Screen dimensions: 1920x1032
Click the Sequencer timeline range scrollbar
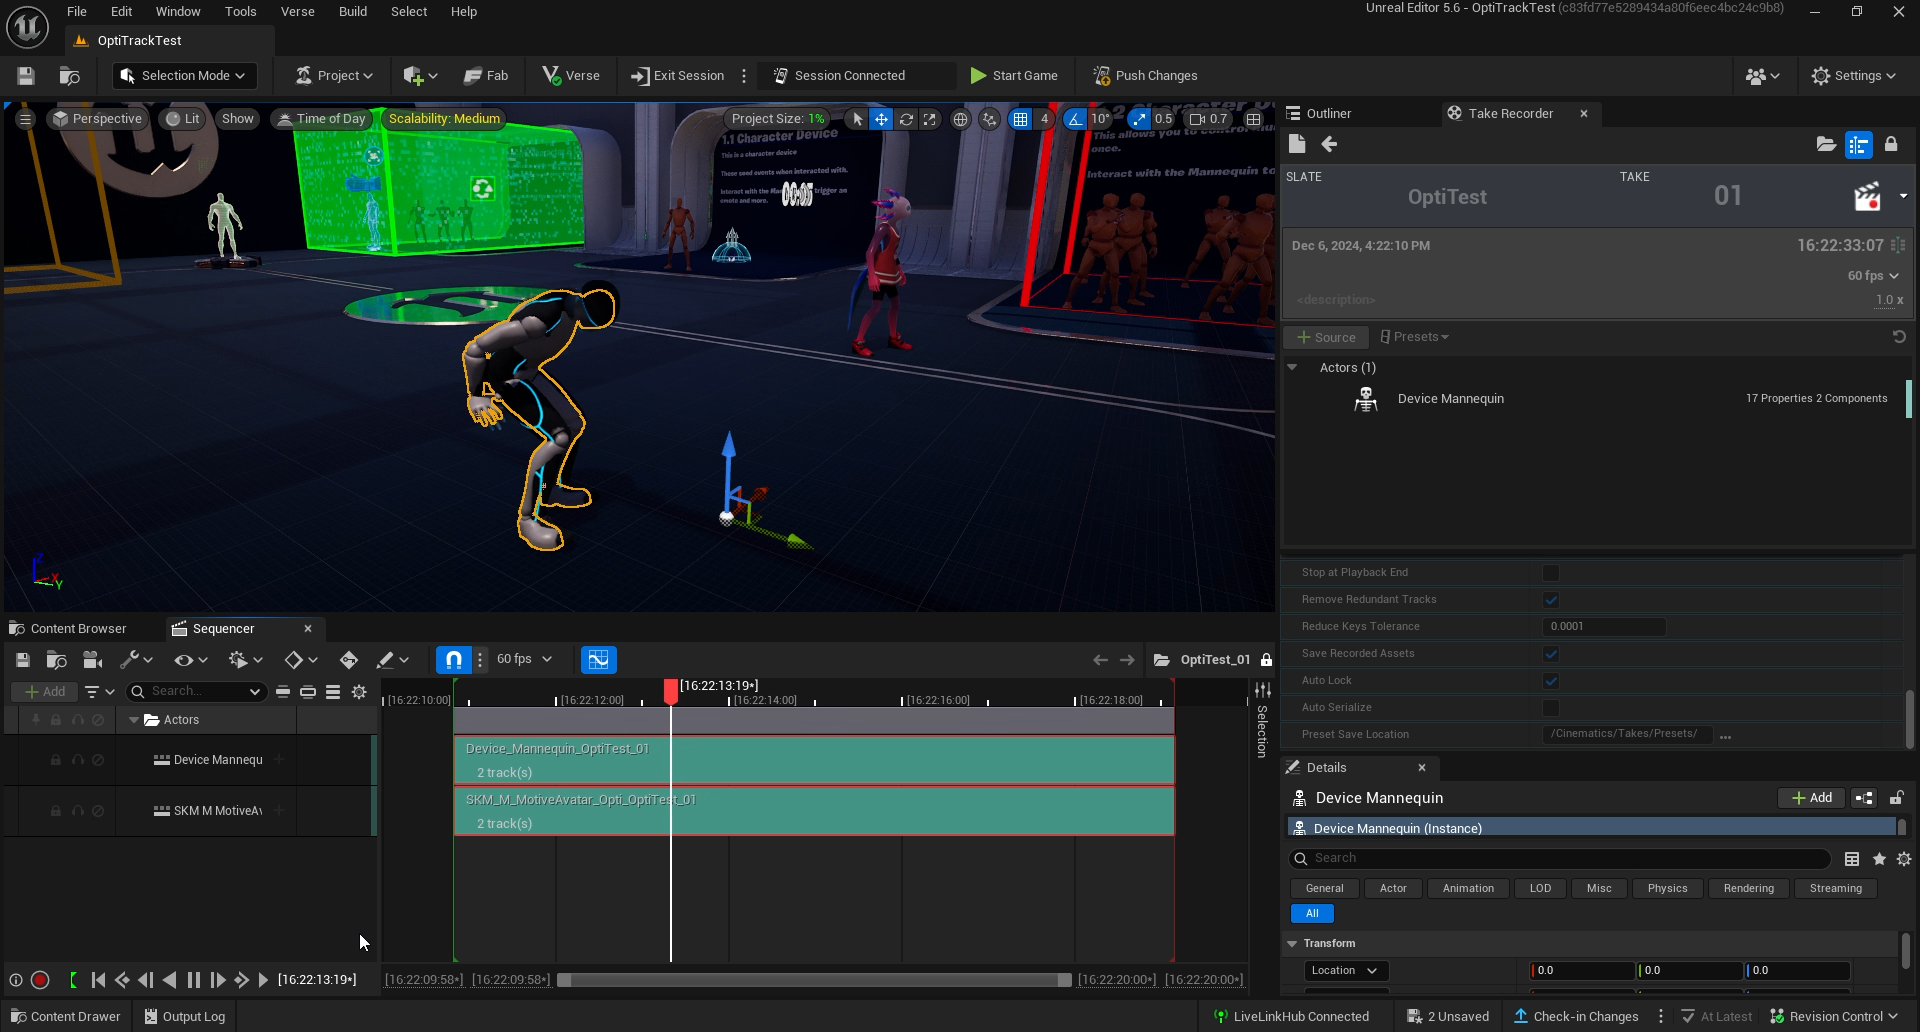pos(813,980)
